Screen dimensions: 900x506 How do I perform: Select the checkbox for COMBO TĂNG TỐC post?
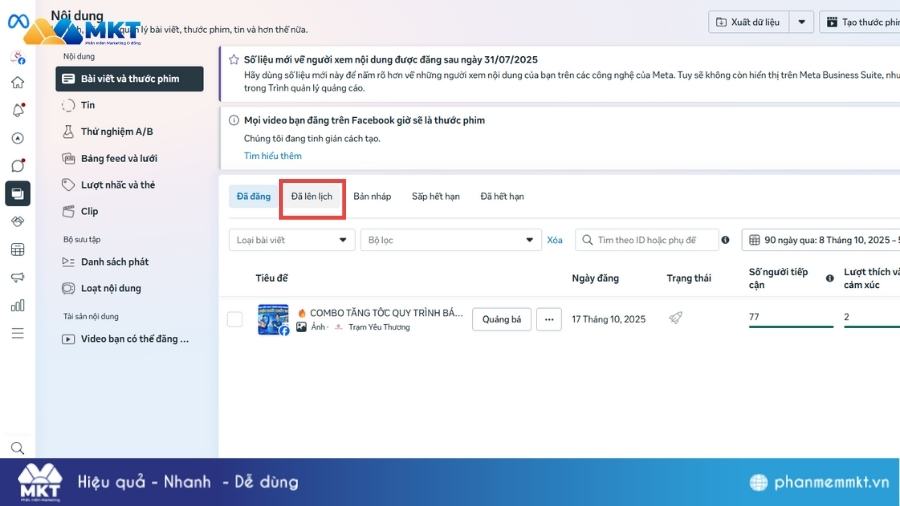pyautogui.click(x=235, y=319)
